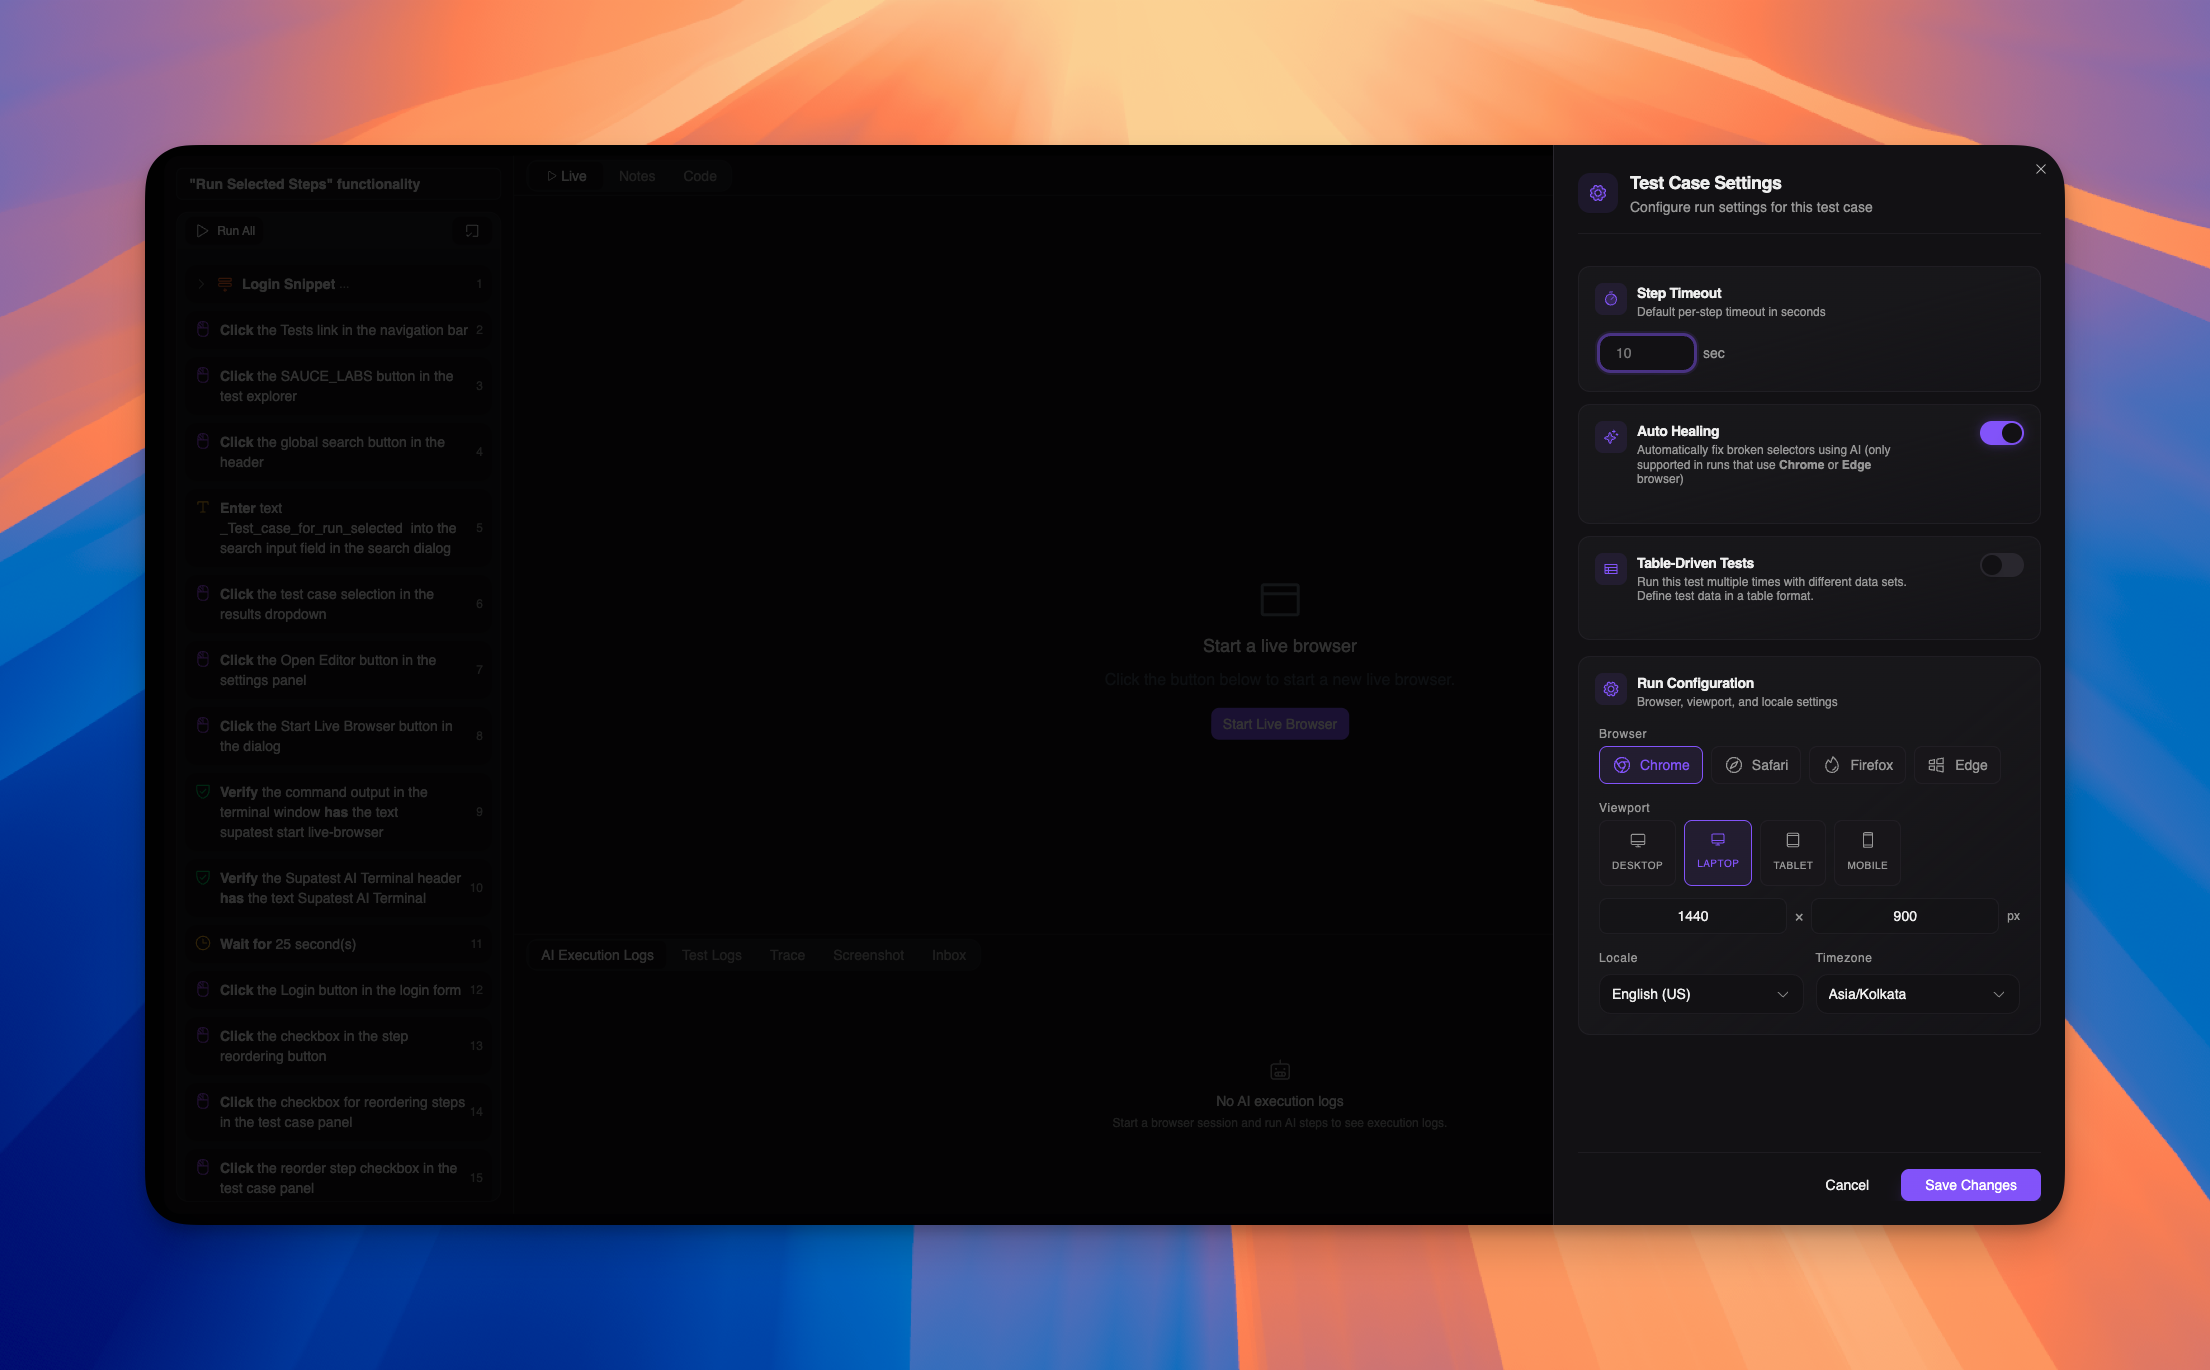2210x1370 pixels.
Task: Click the Auto Healing sparkle icon
Action: (x=1611, y=437)
